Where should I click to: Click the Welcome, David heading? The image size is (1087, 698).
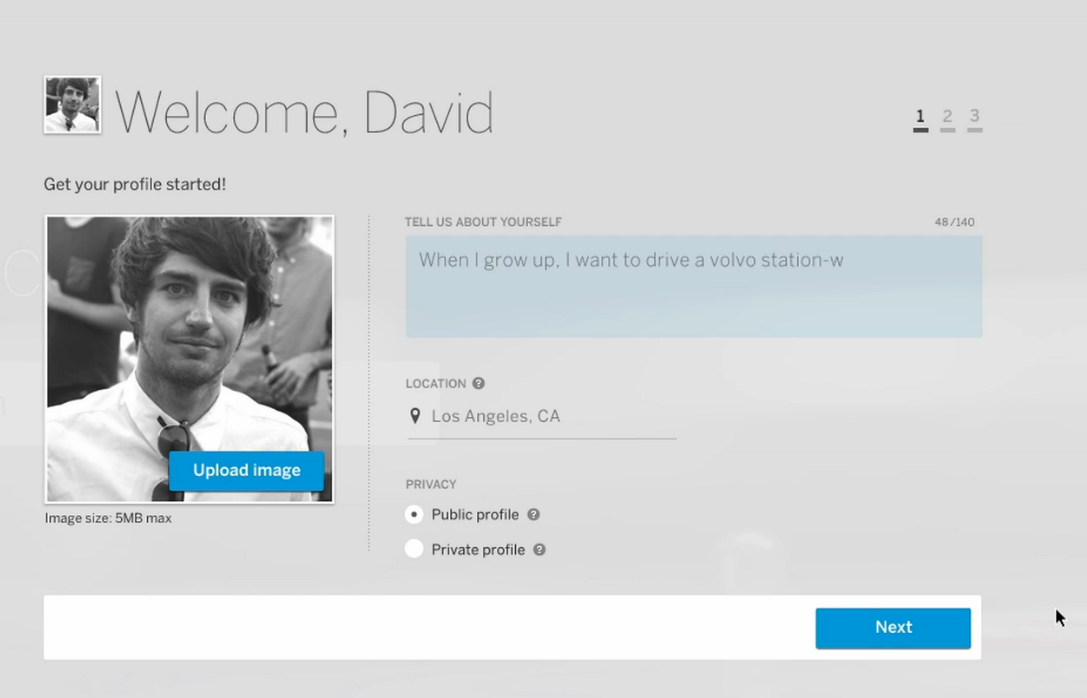(x=304, y=112)
